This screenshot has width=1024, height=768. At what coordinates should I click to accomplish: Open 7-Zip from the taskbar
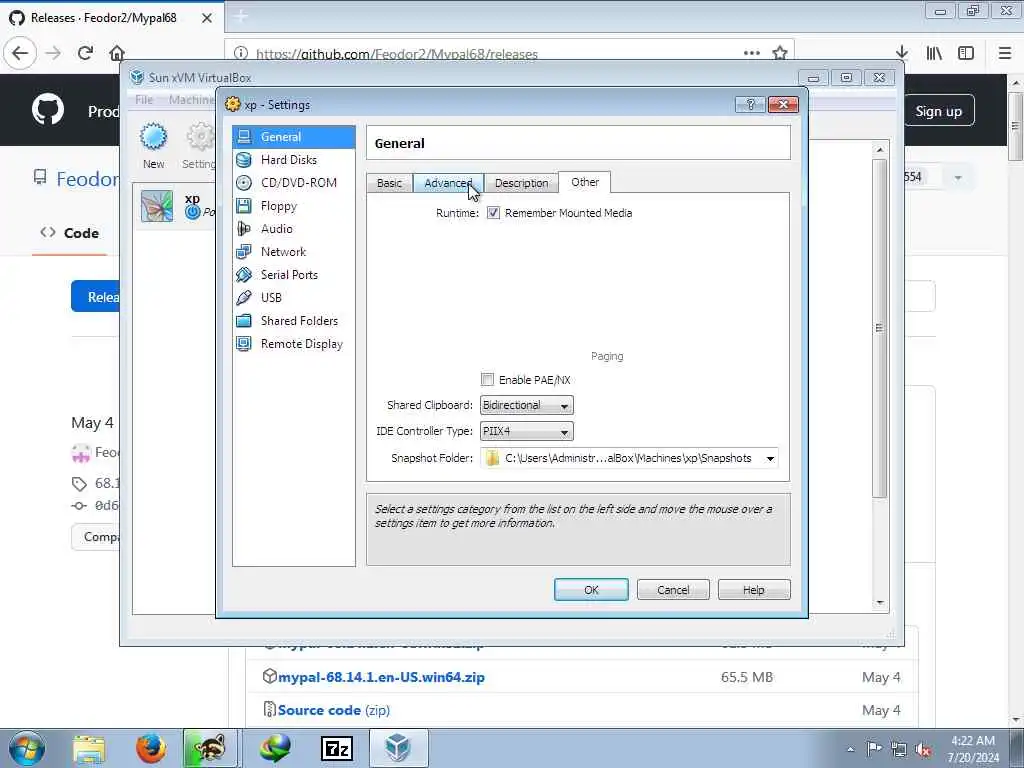[x=337, y=748]
